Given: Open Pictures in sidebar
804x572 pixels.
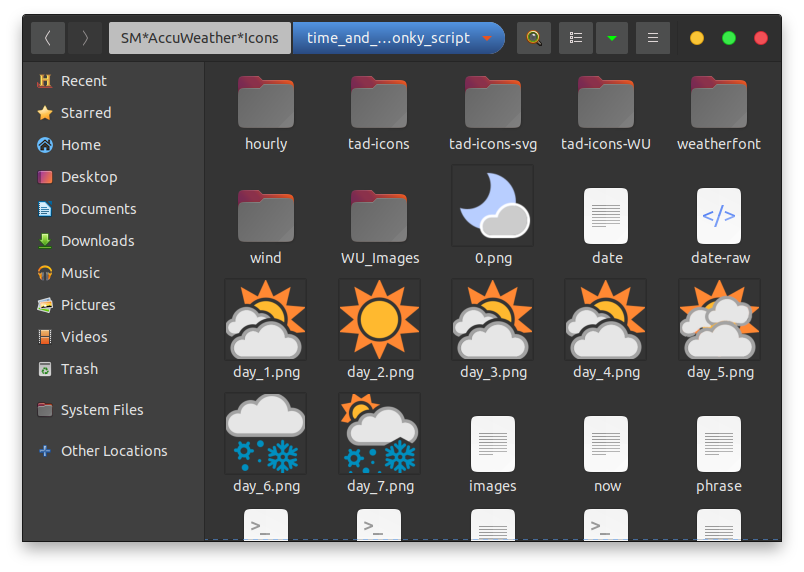Looking at the screenshot, I should coord(113,305).
